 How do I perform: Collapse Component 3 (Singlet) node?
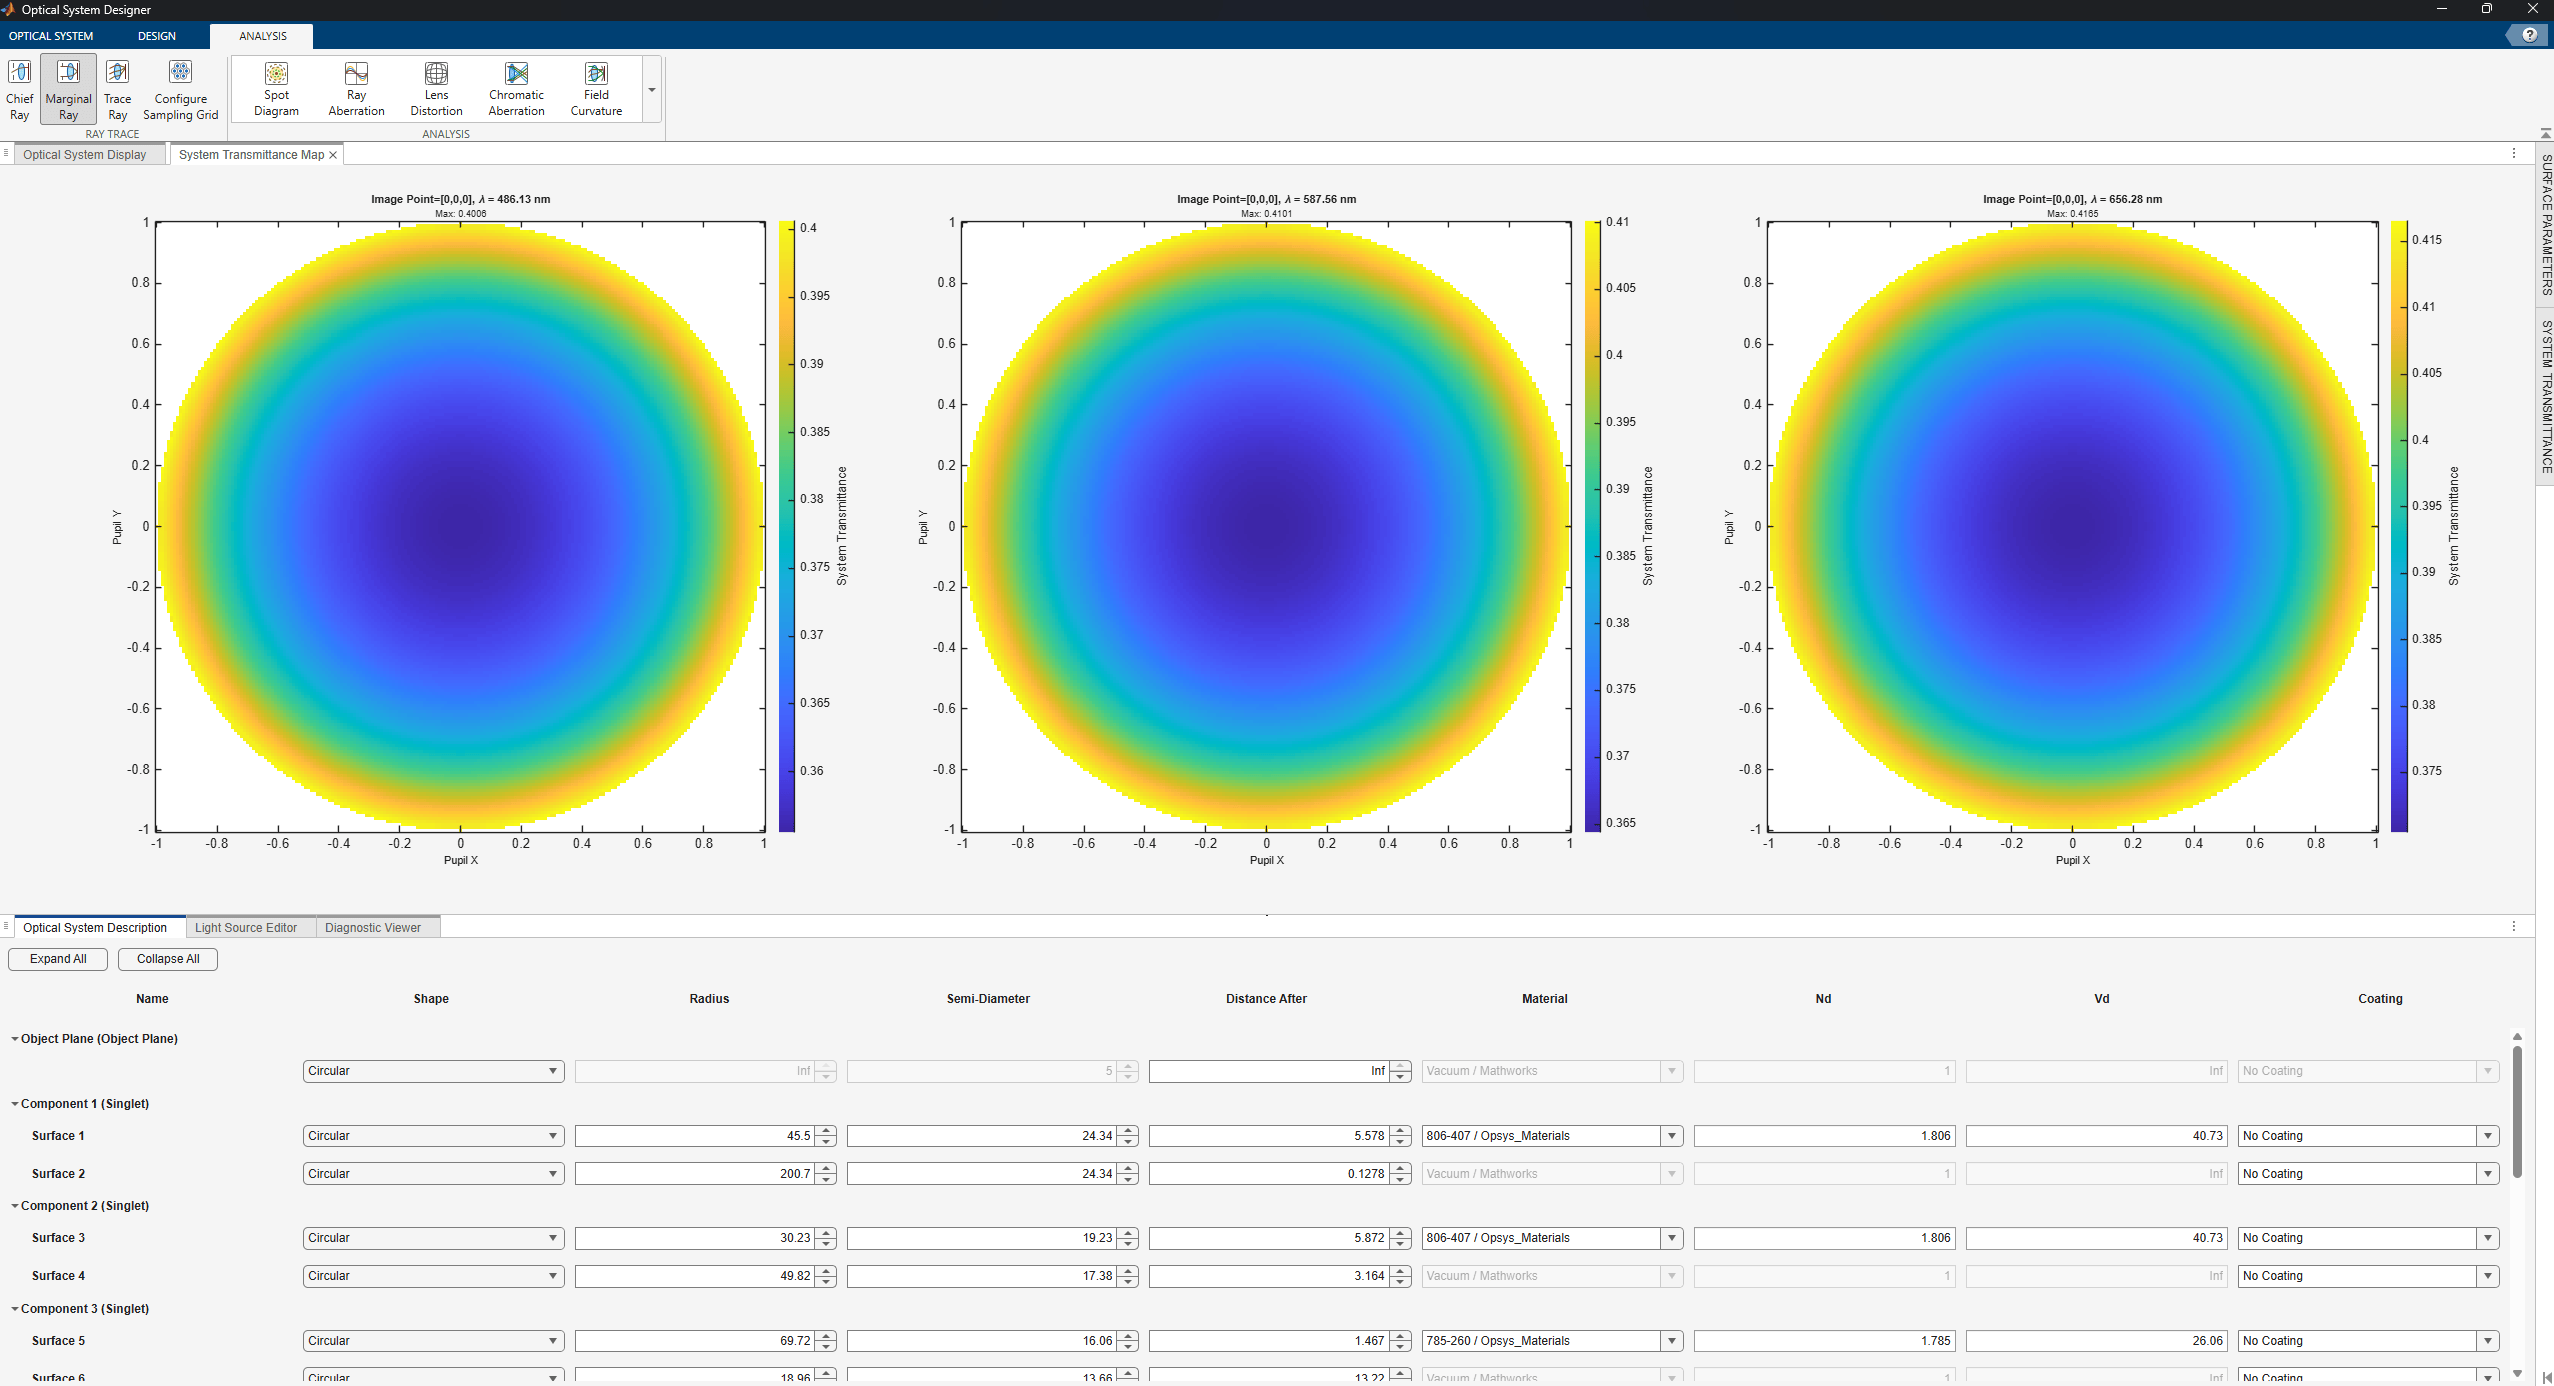15,1309
